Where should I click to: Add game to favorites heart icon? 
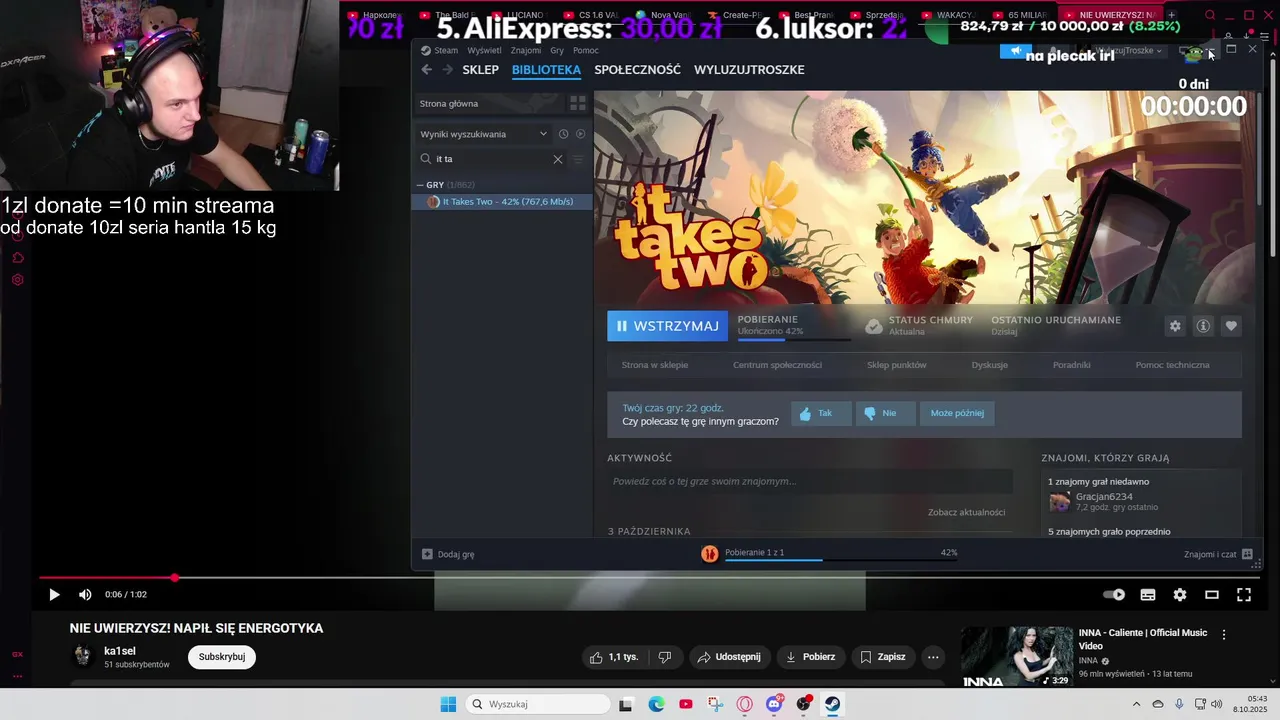[1231, 326]
